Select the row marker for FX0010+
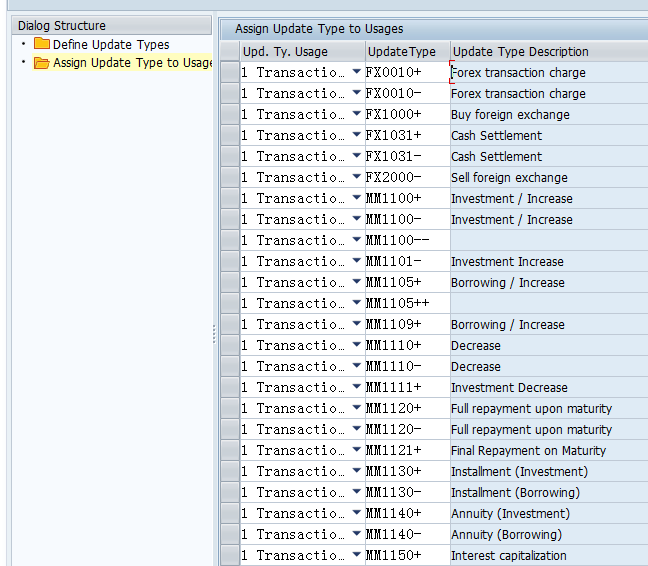The image size is (648, 566). (x=230, y=73)
